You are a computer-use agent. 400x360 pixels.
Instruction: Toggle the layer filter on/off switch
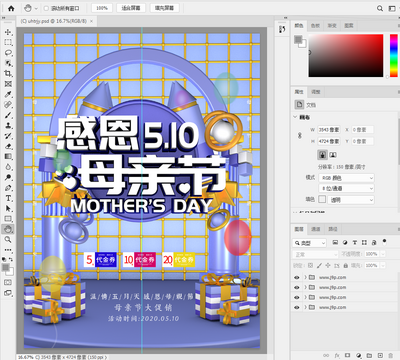point(384,241)
